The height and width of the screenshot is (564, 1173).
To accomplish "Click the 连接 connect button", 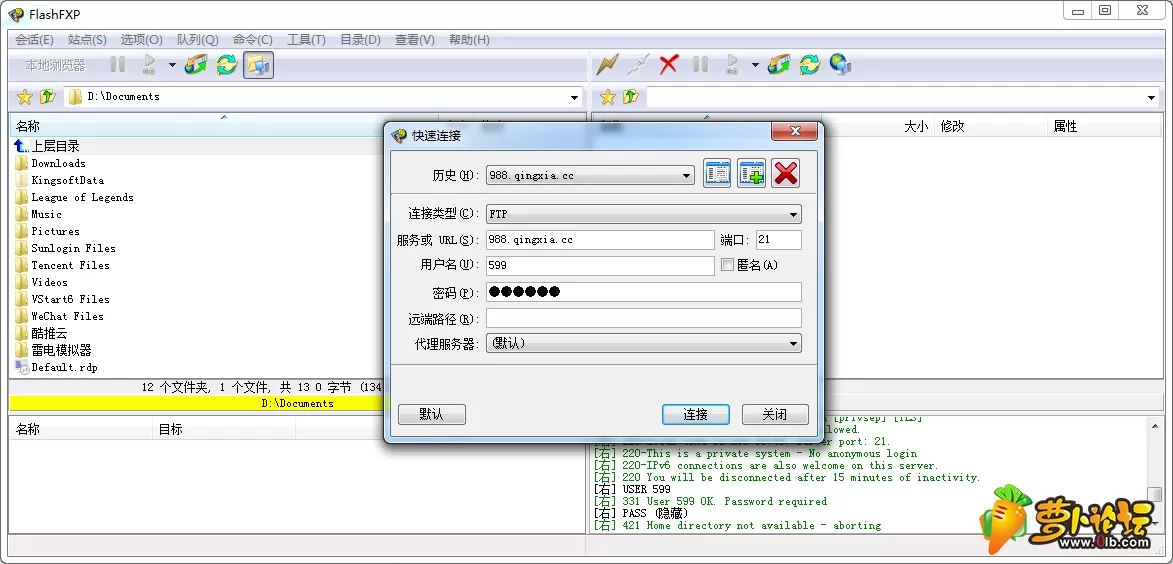I will (x=696, y=414).
